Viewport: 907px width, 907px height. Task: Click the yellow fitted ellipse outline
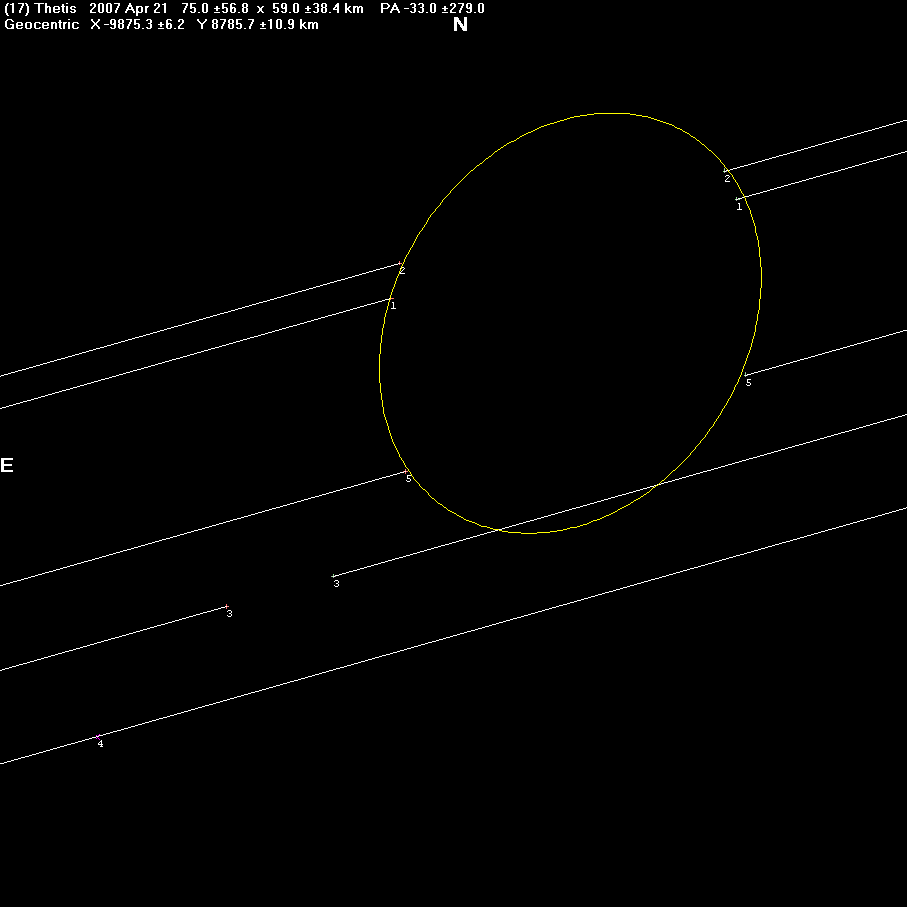(570, 323)
